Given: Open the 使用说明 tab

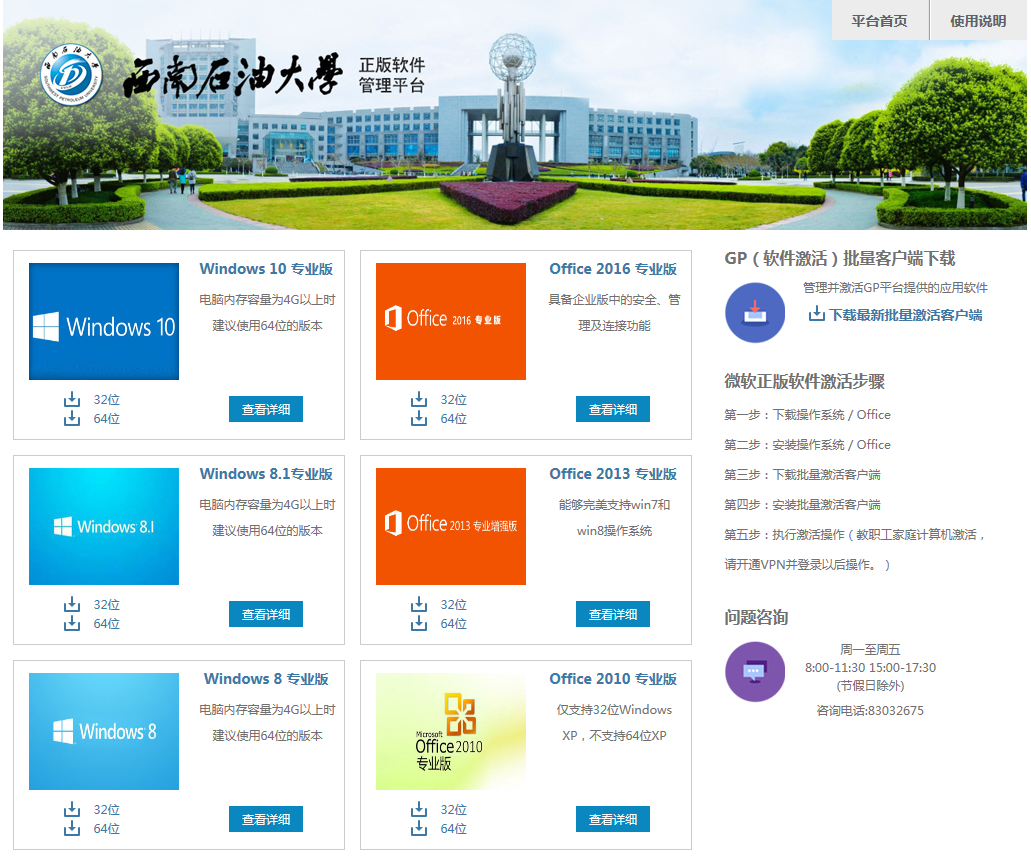Looking at the screenshot, I should (x=978, y=20).
